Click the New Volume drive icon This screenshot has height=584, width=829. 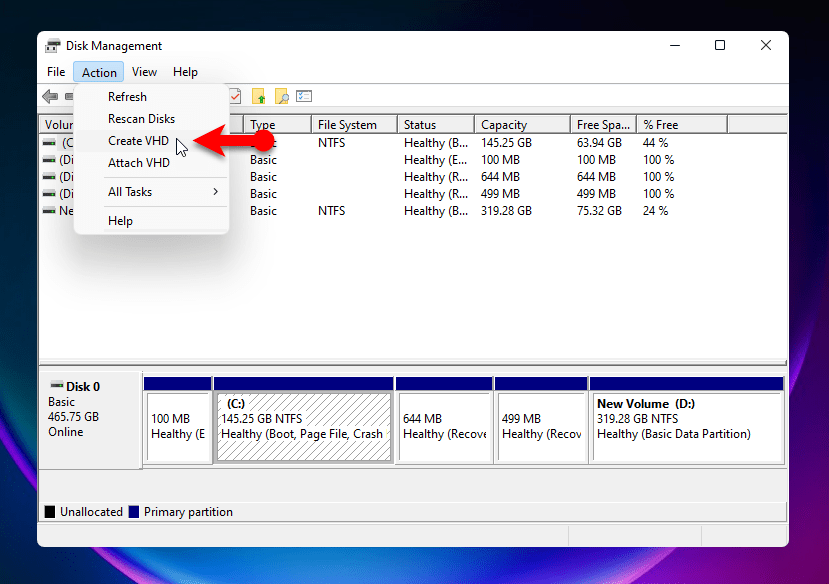[48, 211]
